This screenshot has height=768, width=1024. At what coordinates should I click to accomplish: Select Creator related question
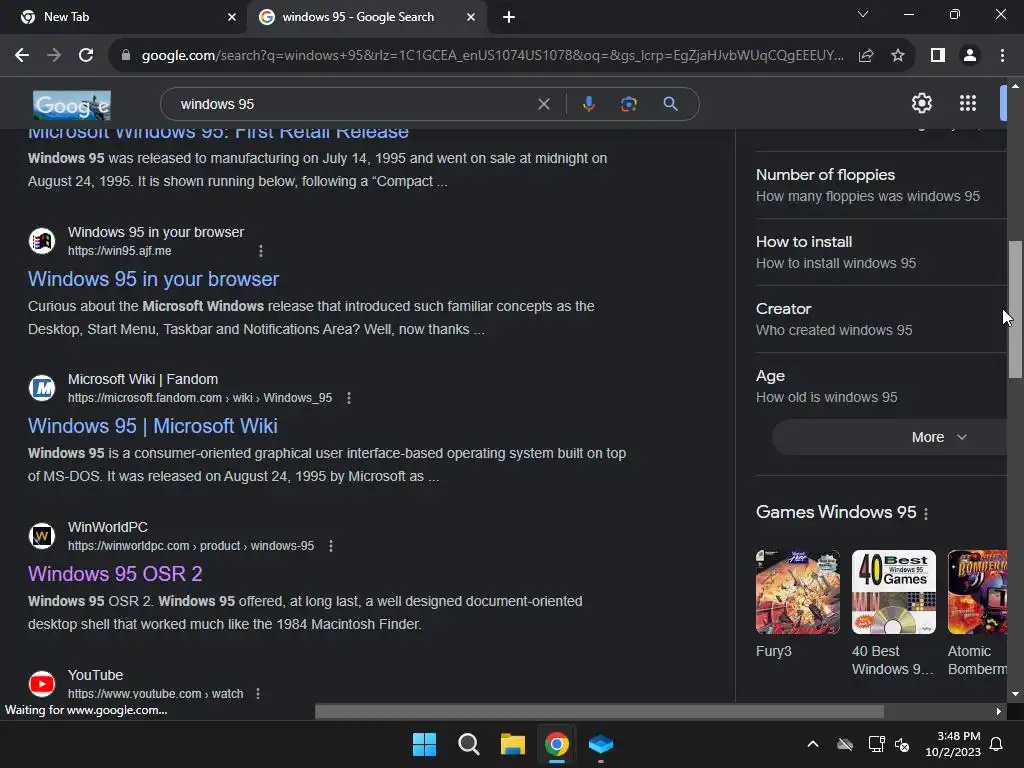[881, 319]
